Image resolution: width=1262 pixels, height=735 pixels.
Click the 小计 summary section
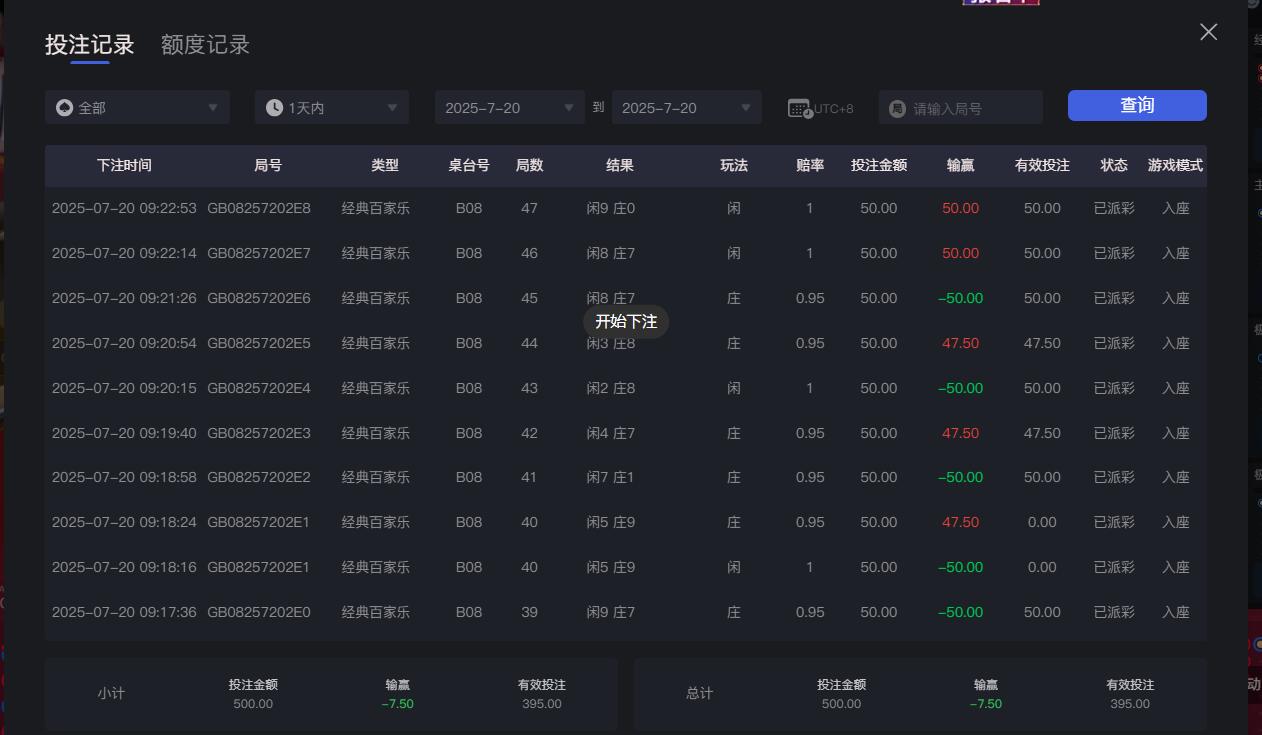point(111,693)
